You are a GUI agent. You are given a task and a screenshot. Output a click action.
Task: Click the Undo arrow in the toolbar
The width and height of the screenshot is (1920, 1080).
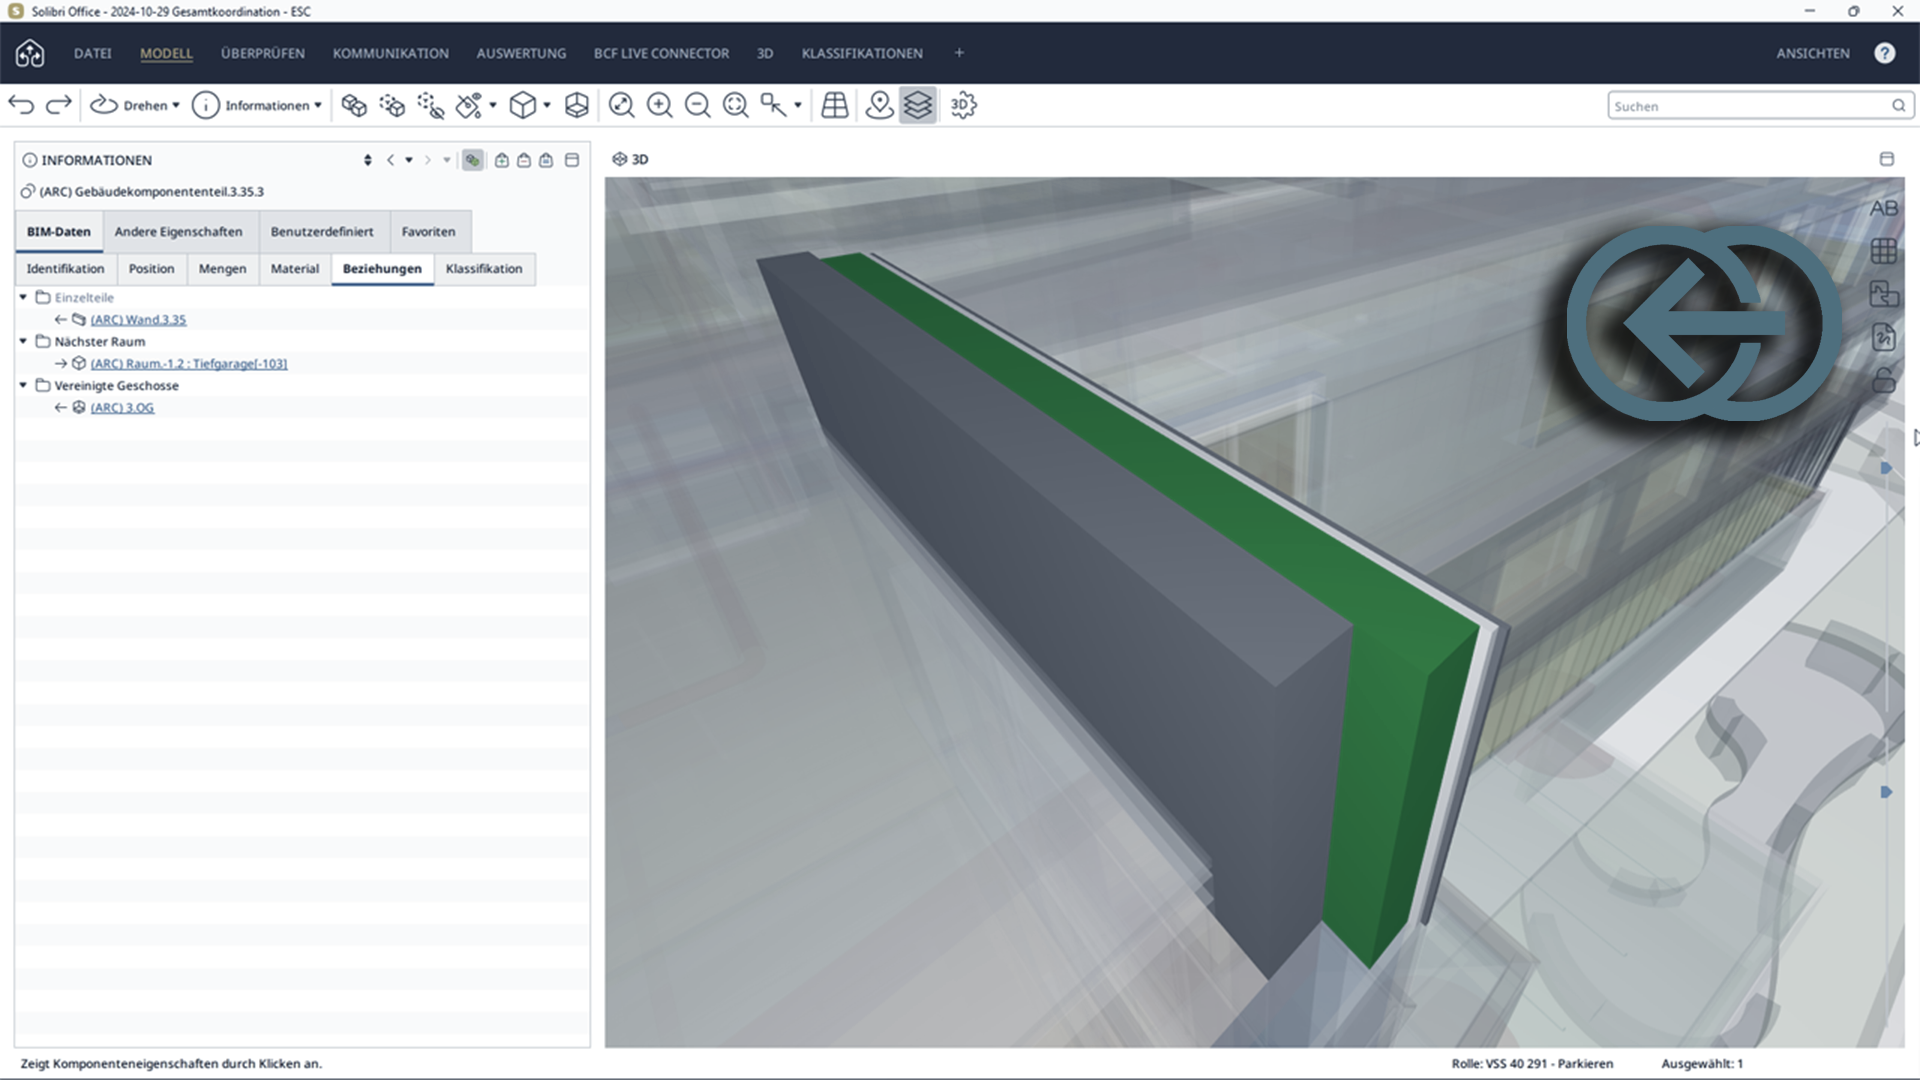(x=21, y=105)
